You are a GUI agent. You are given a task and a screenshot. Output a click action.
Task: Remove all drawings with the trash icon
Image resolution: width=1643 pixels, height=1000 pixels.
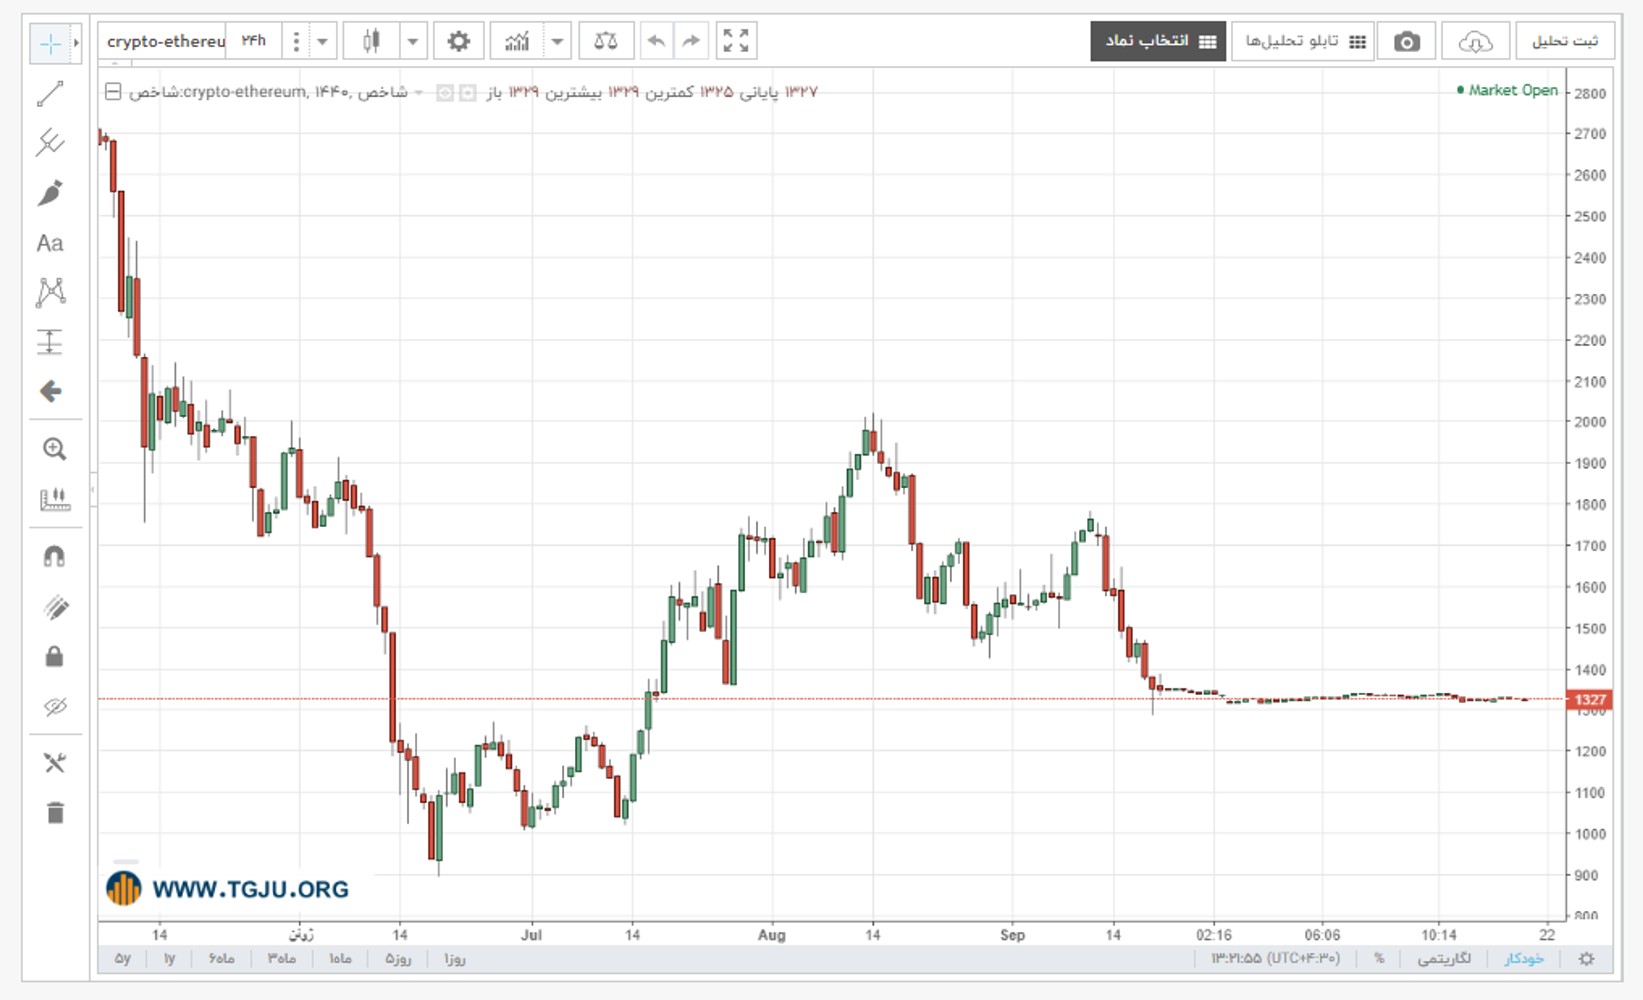click(x=55, y=813)
